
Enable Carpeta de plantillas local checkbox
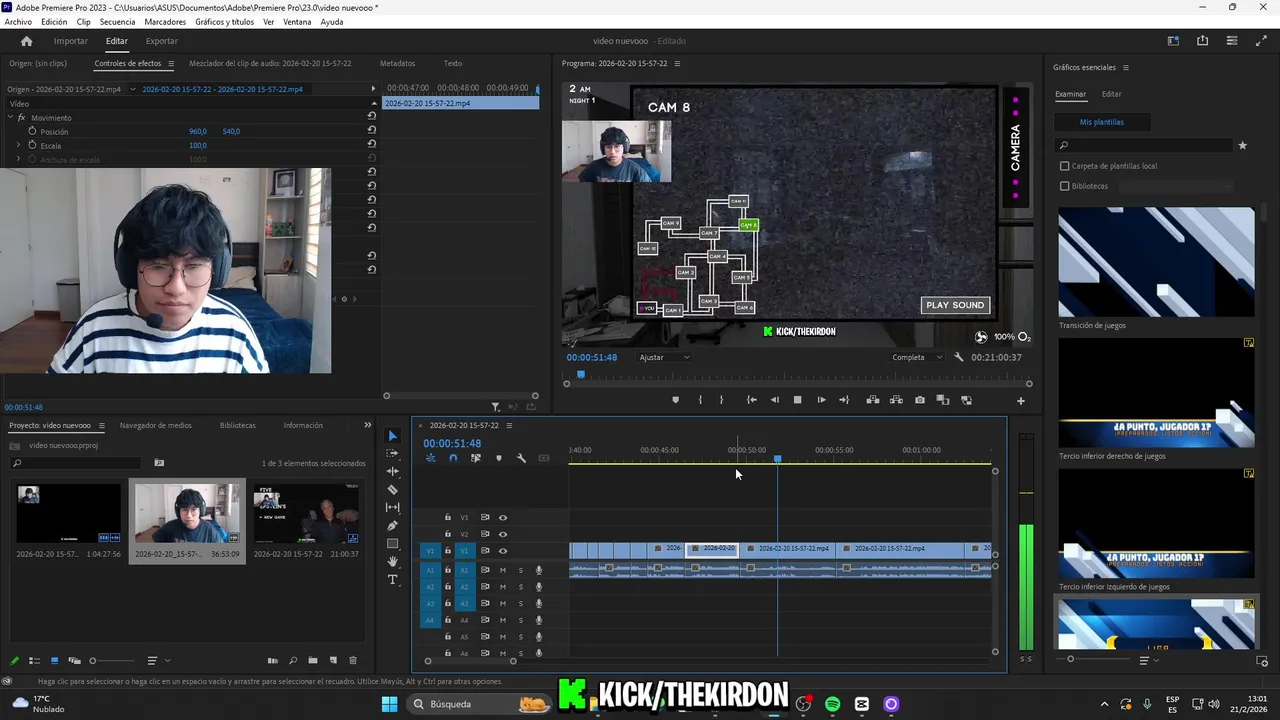(x=1064, y=166)
